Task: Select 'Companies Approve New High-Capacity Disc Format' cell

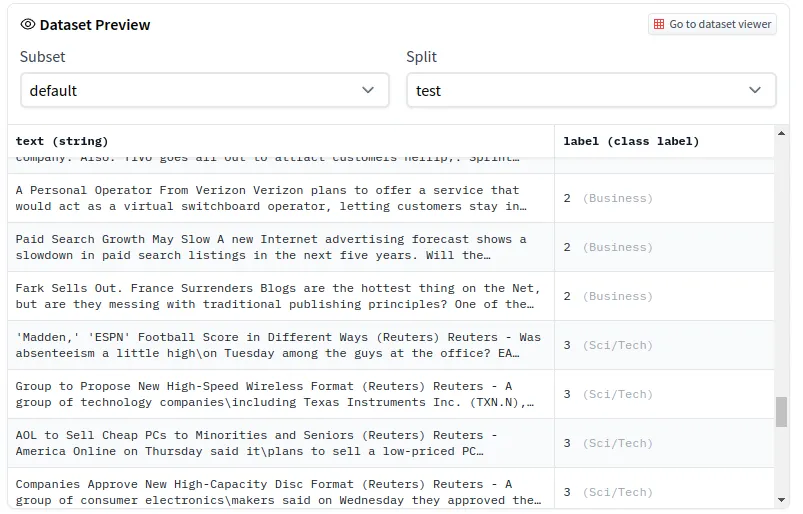Action: point(281,489)
